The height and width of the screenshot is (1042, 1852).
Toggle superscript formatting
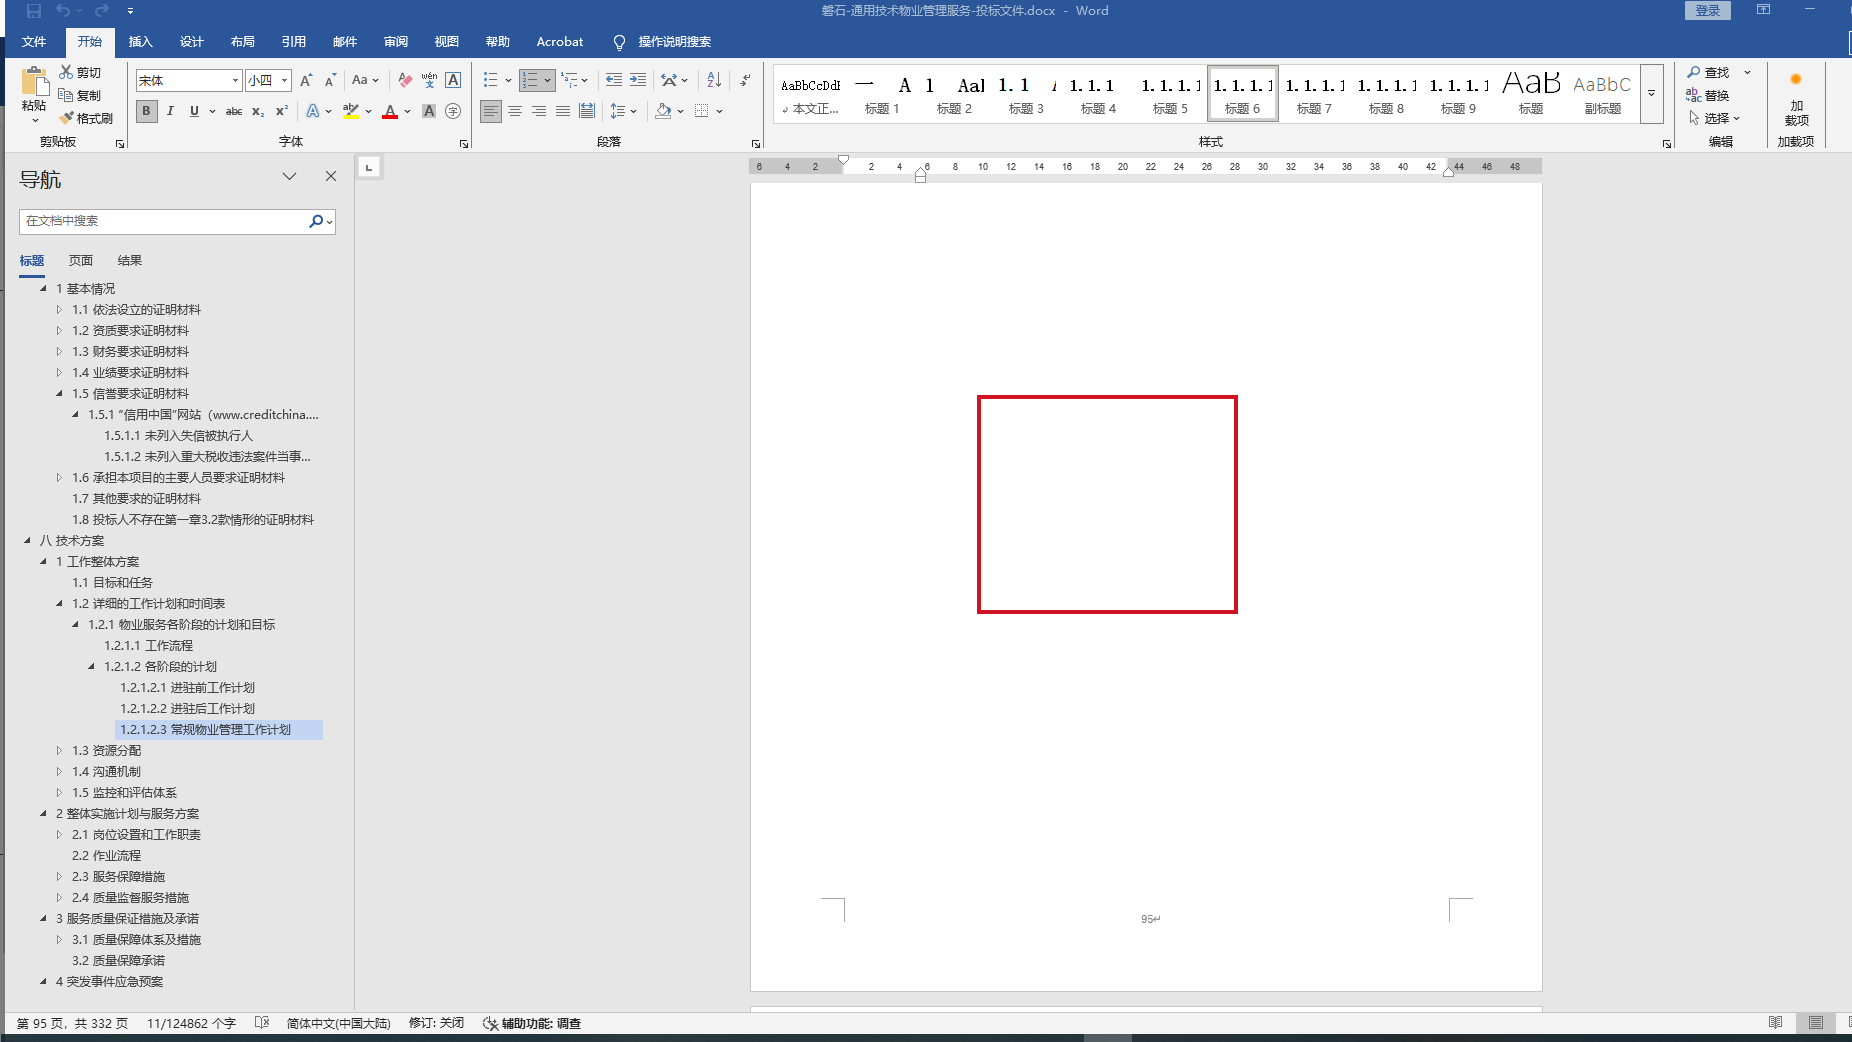coord(282,111)
